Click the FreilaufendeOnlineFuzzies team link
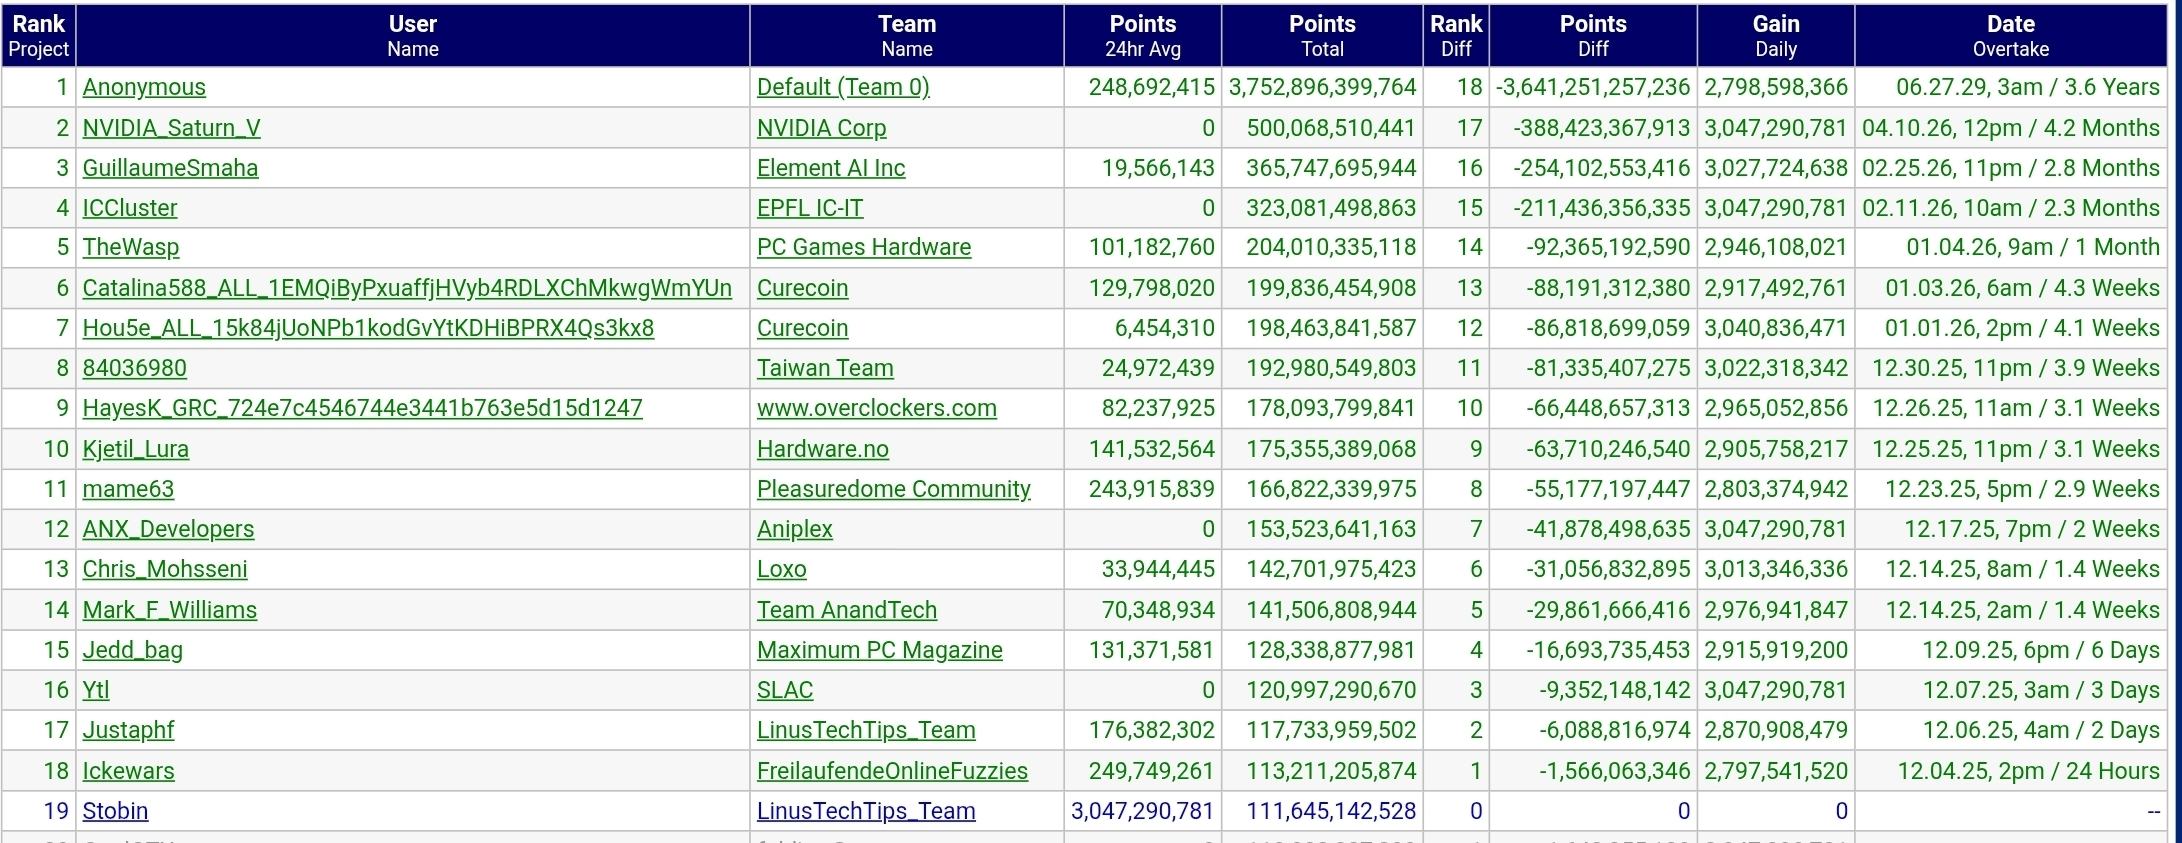 pos(892,771)
